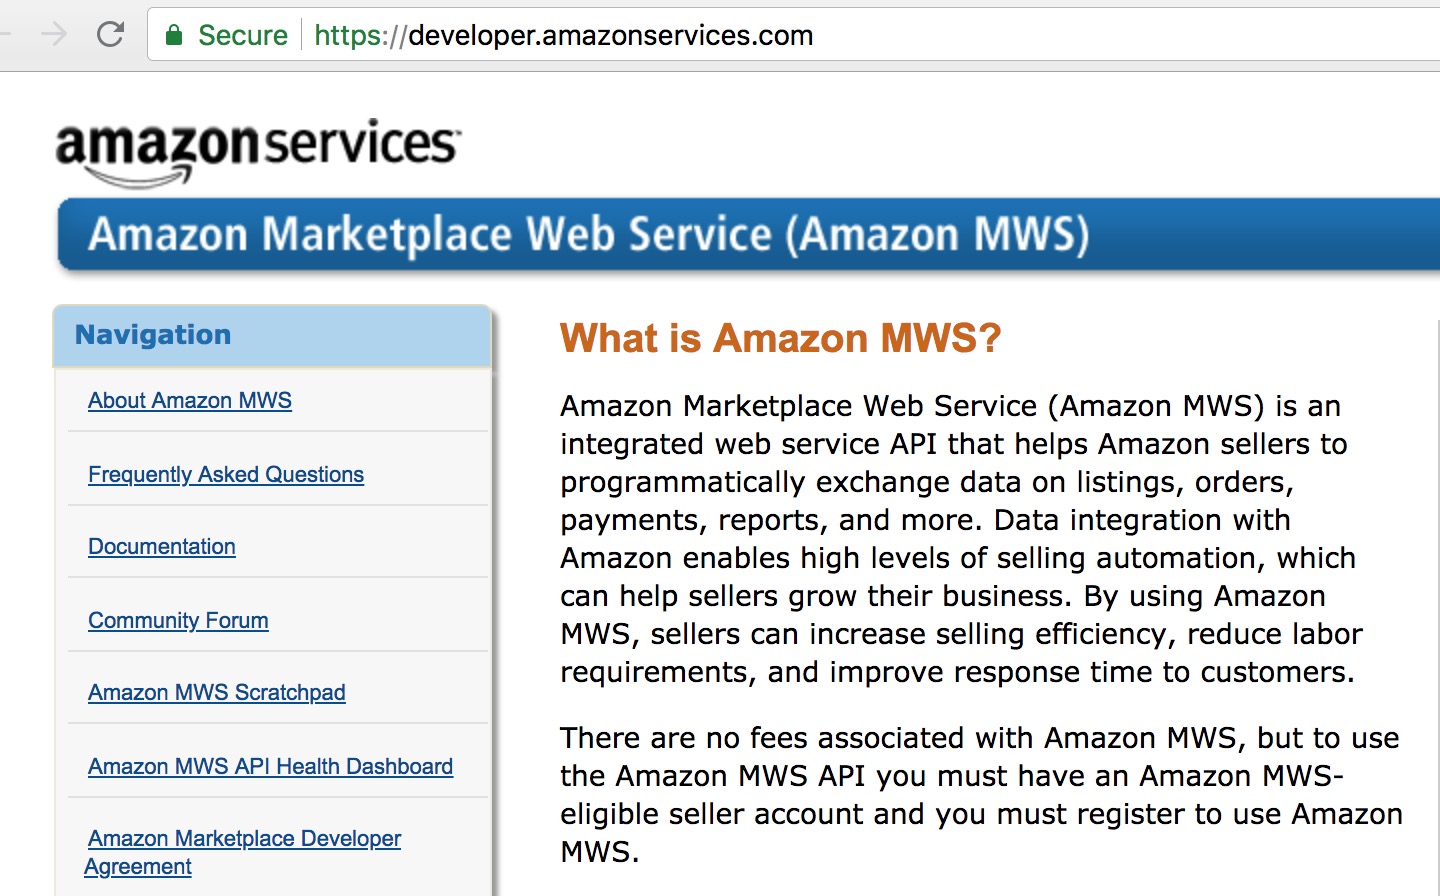Click the browser Forward arrow button
Image resolution: width=1440 pixels, height=896 pixels.
pyautogui.click(x=54, y=35)
